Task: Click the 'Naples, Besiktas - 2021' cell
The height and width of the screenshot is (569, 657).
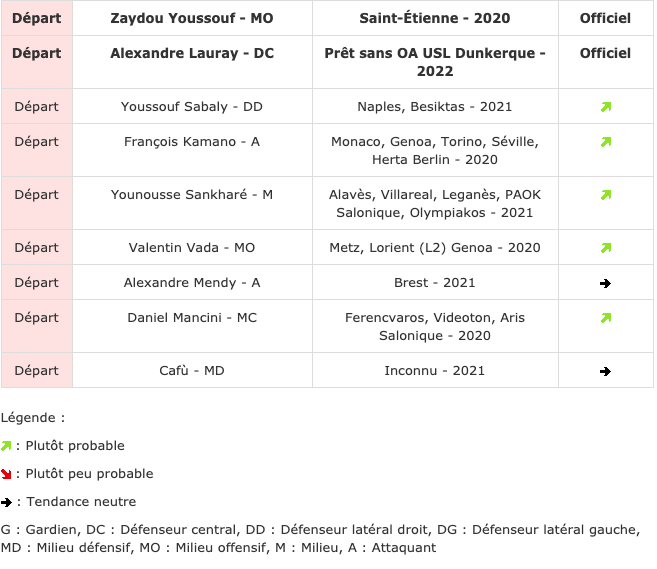Action: (435, 106)
